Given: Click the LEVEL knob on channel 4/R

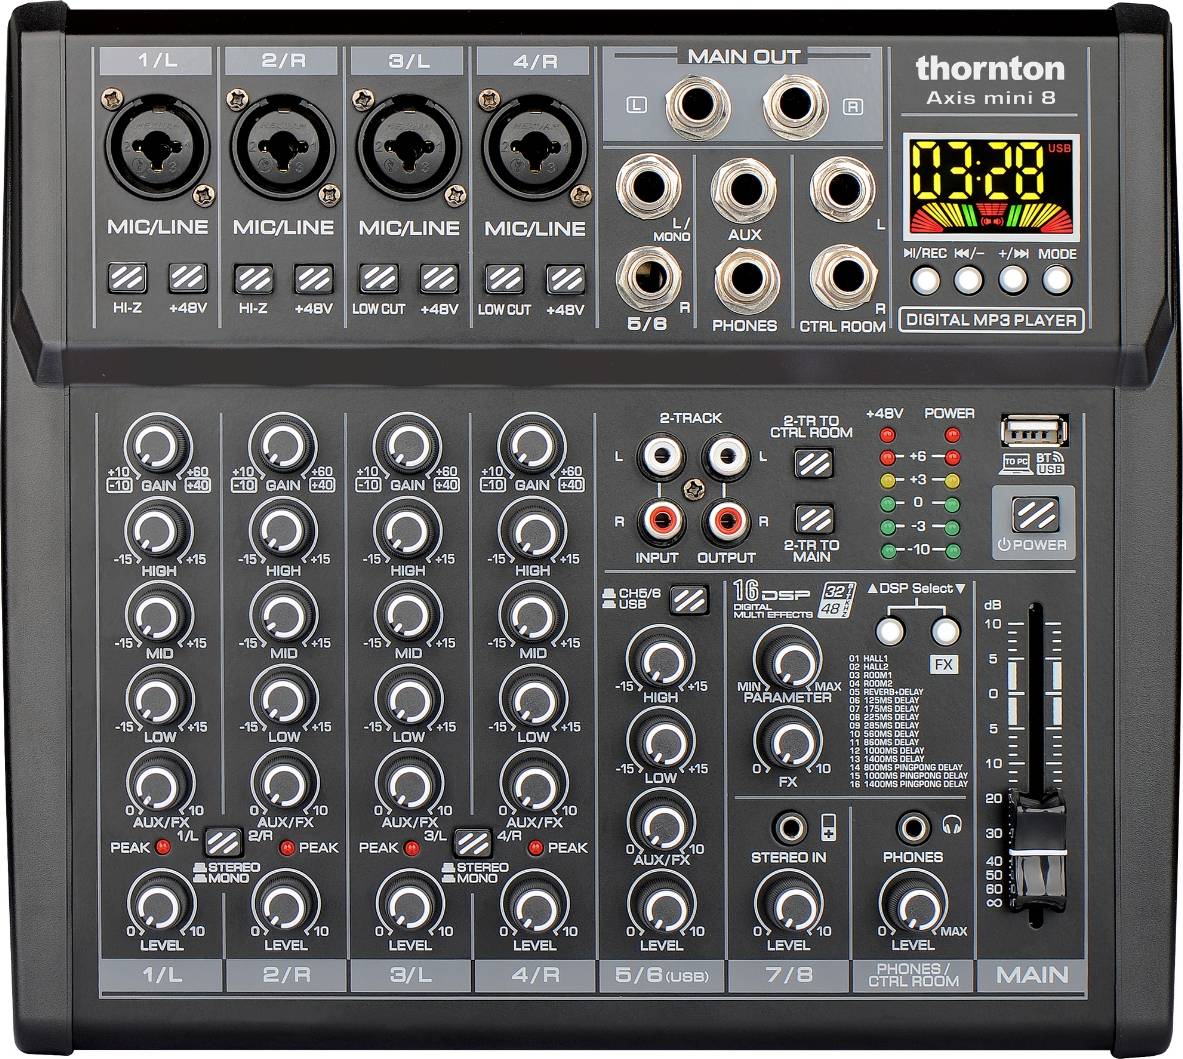Looking at the screenshot, I should (x=534, y=904).
